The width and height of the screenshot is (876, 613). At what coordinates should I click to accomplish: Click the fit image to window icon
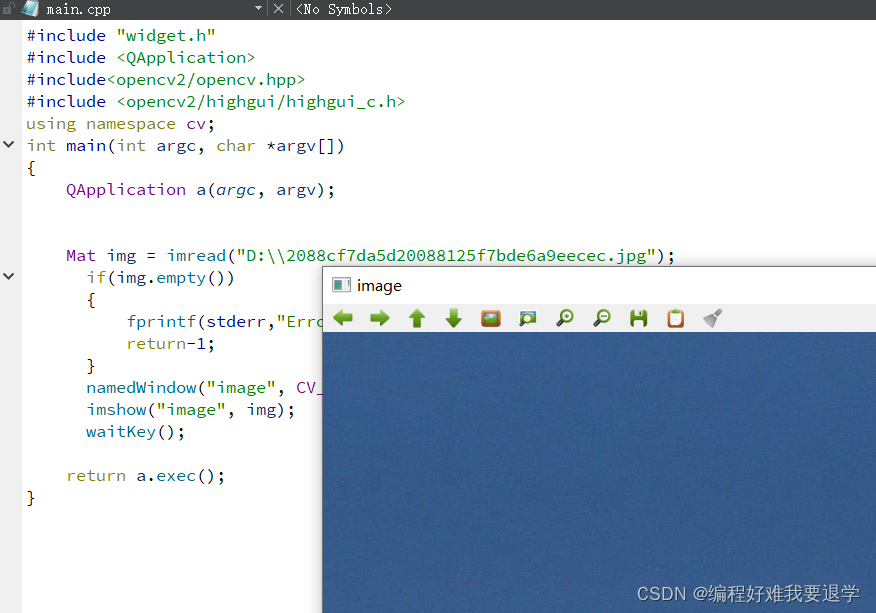527,319
